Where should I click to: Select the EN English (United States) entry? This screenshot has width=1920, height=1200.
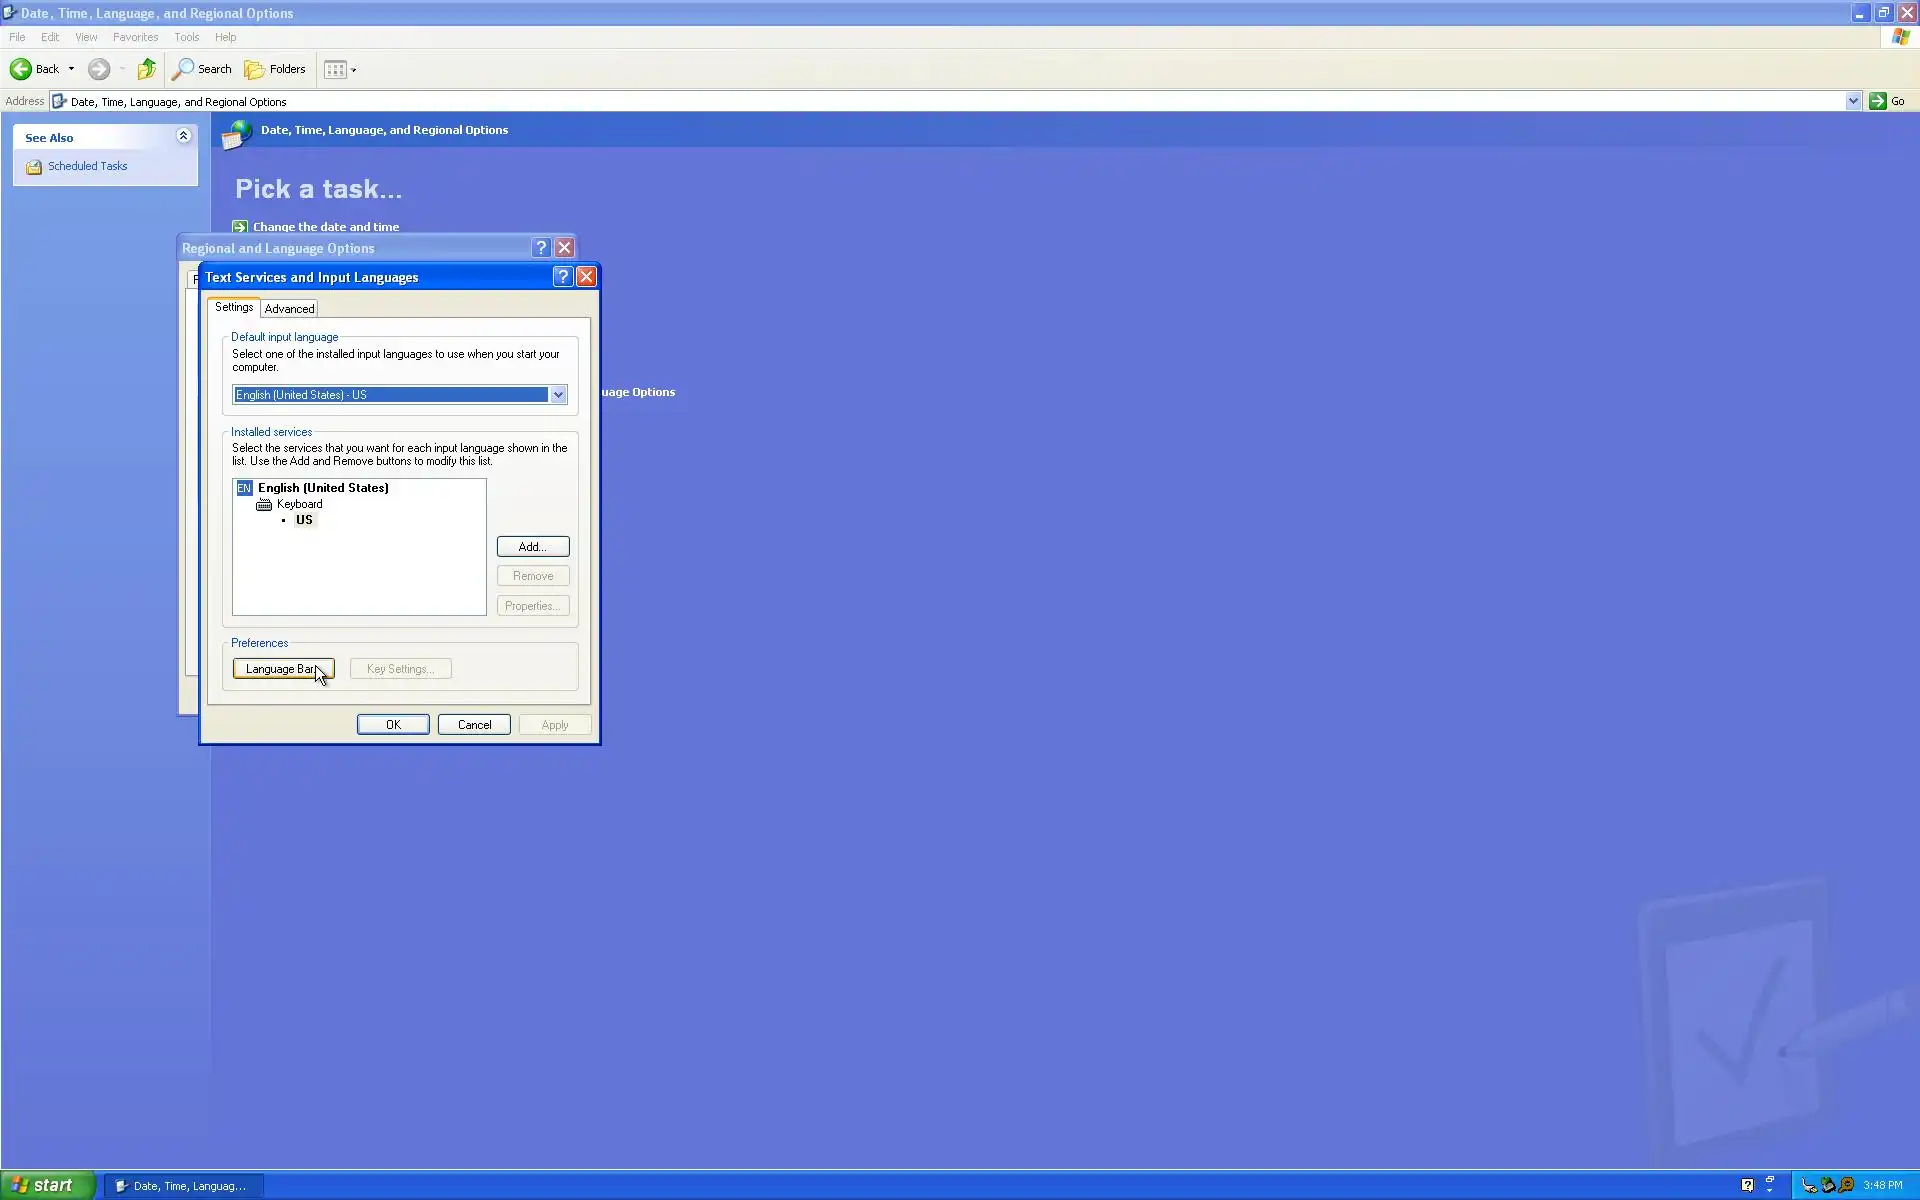click(x=322, y=488)
